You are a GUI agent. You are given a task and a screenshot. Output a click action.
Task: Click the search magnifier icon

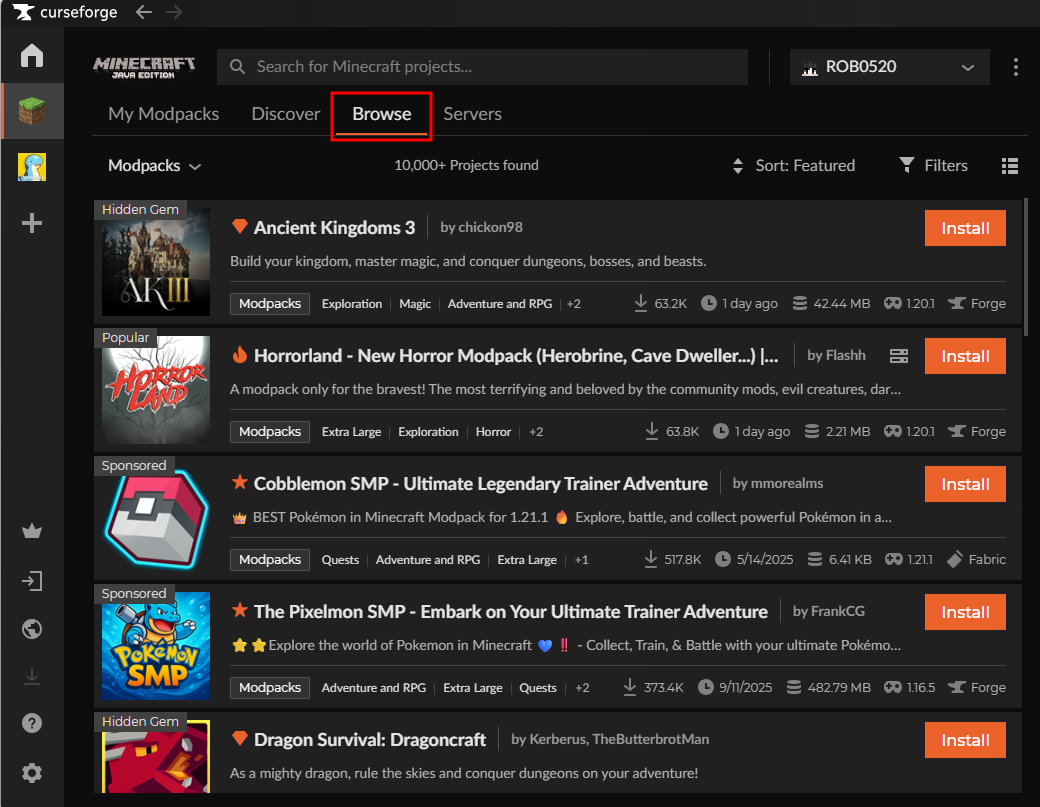[237, 67]
